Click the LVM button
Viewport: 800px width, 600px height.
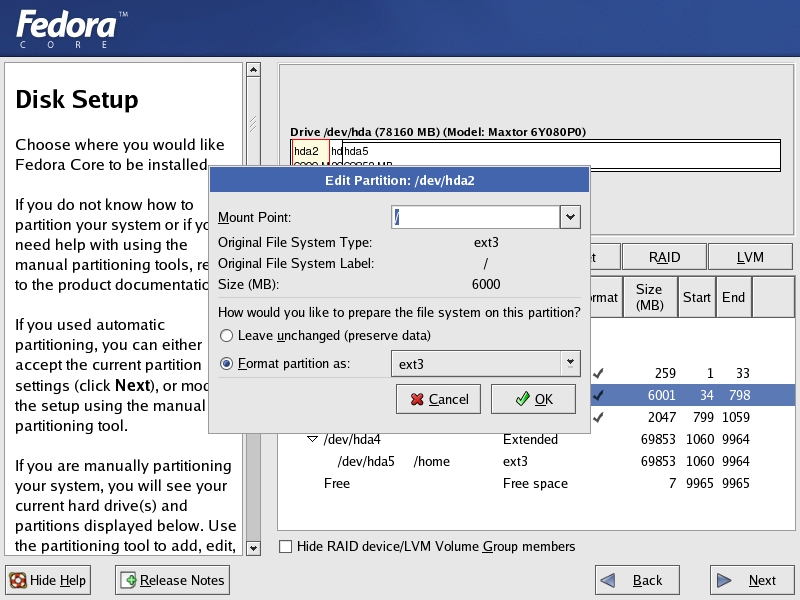[x=750, y=257]
